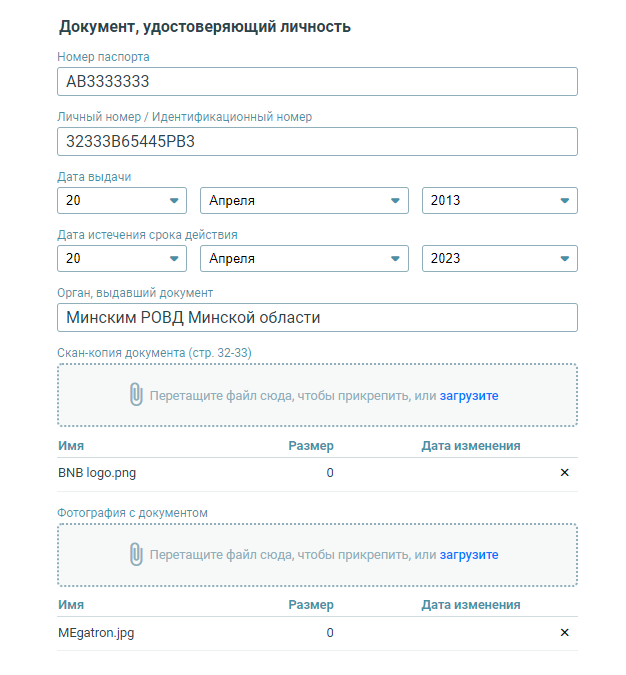Open issue date day dropdown
Screen dimensions: 626x675
[x=122, y=200]
